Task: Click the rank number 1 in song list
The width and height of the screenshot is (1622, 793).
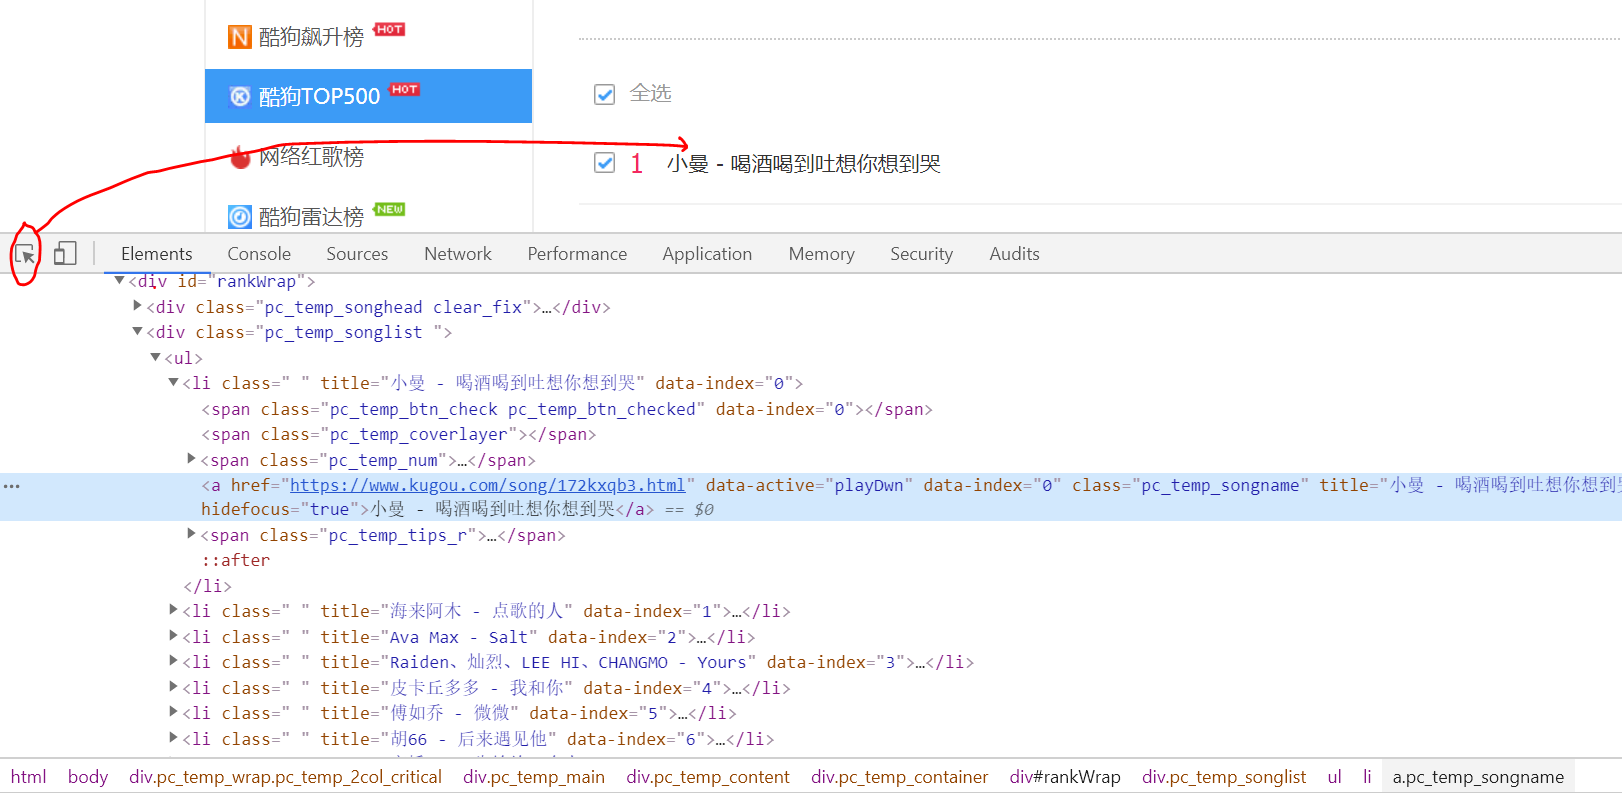Action: pos(636,163)
